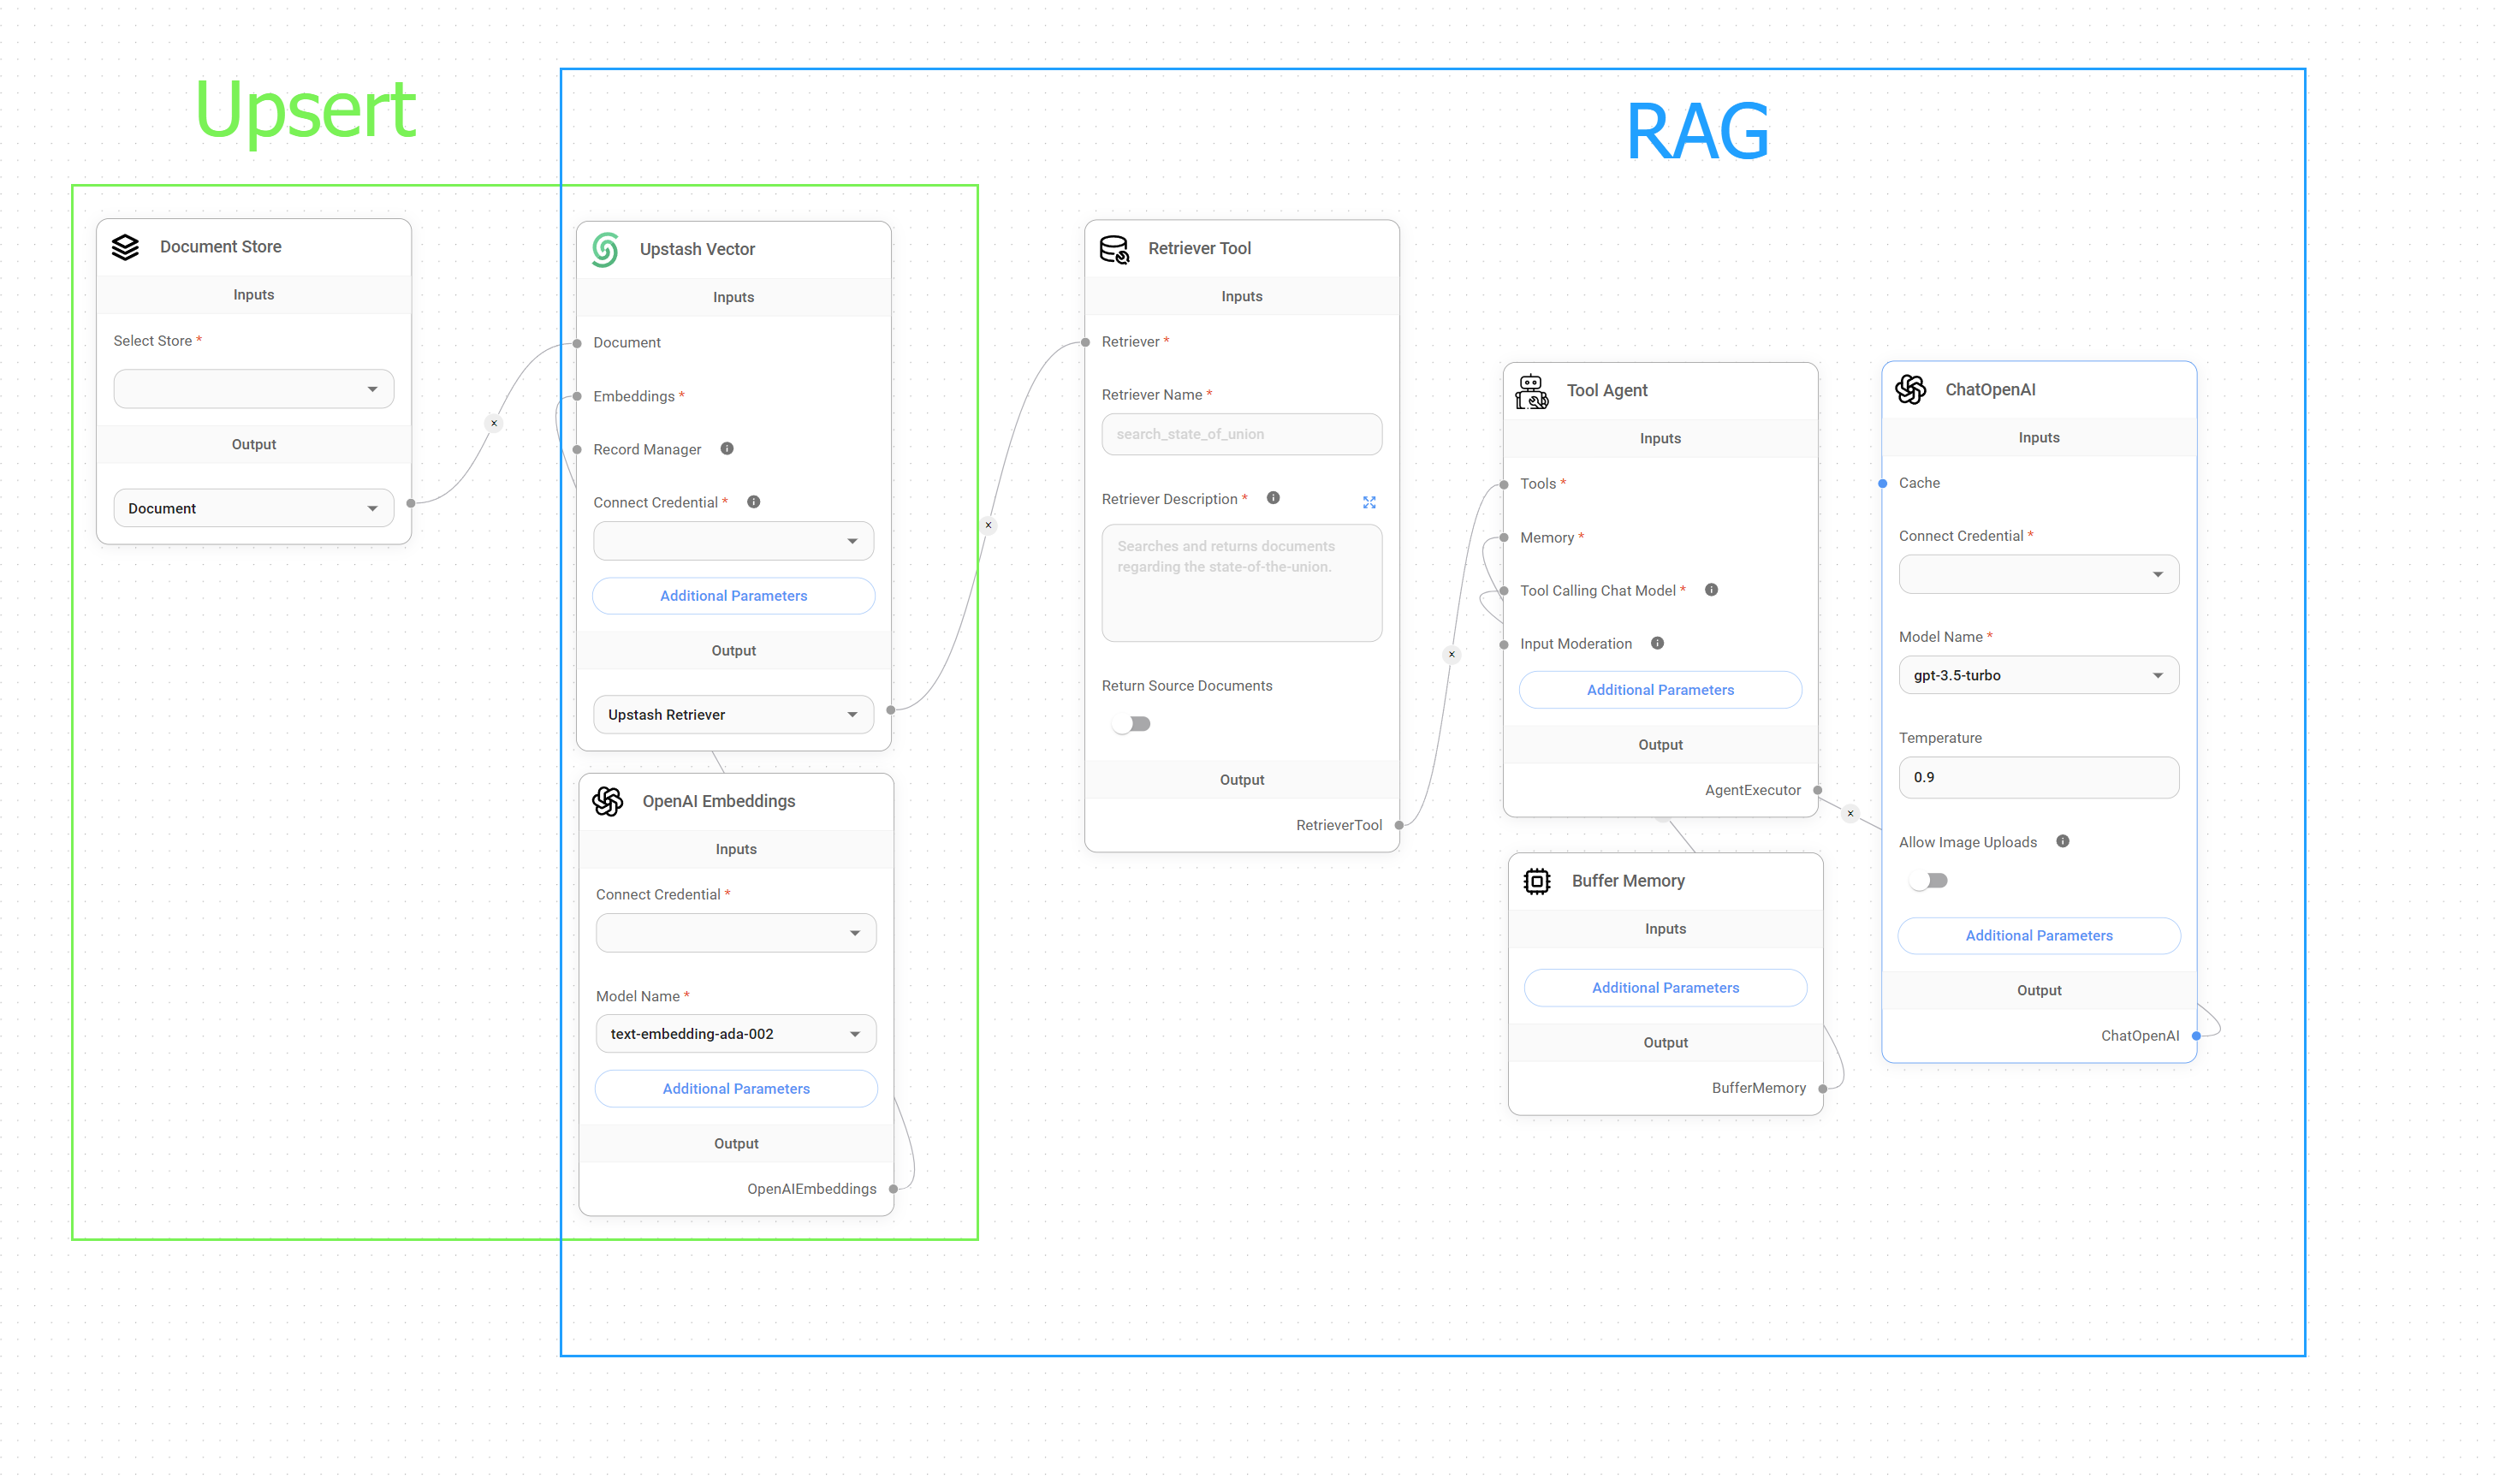This screenshot has width=2500, height=1484.
Task: Click the ChatOpenAI logo icon
Action: pos(1911,389)
